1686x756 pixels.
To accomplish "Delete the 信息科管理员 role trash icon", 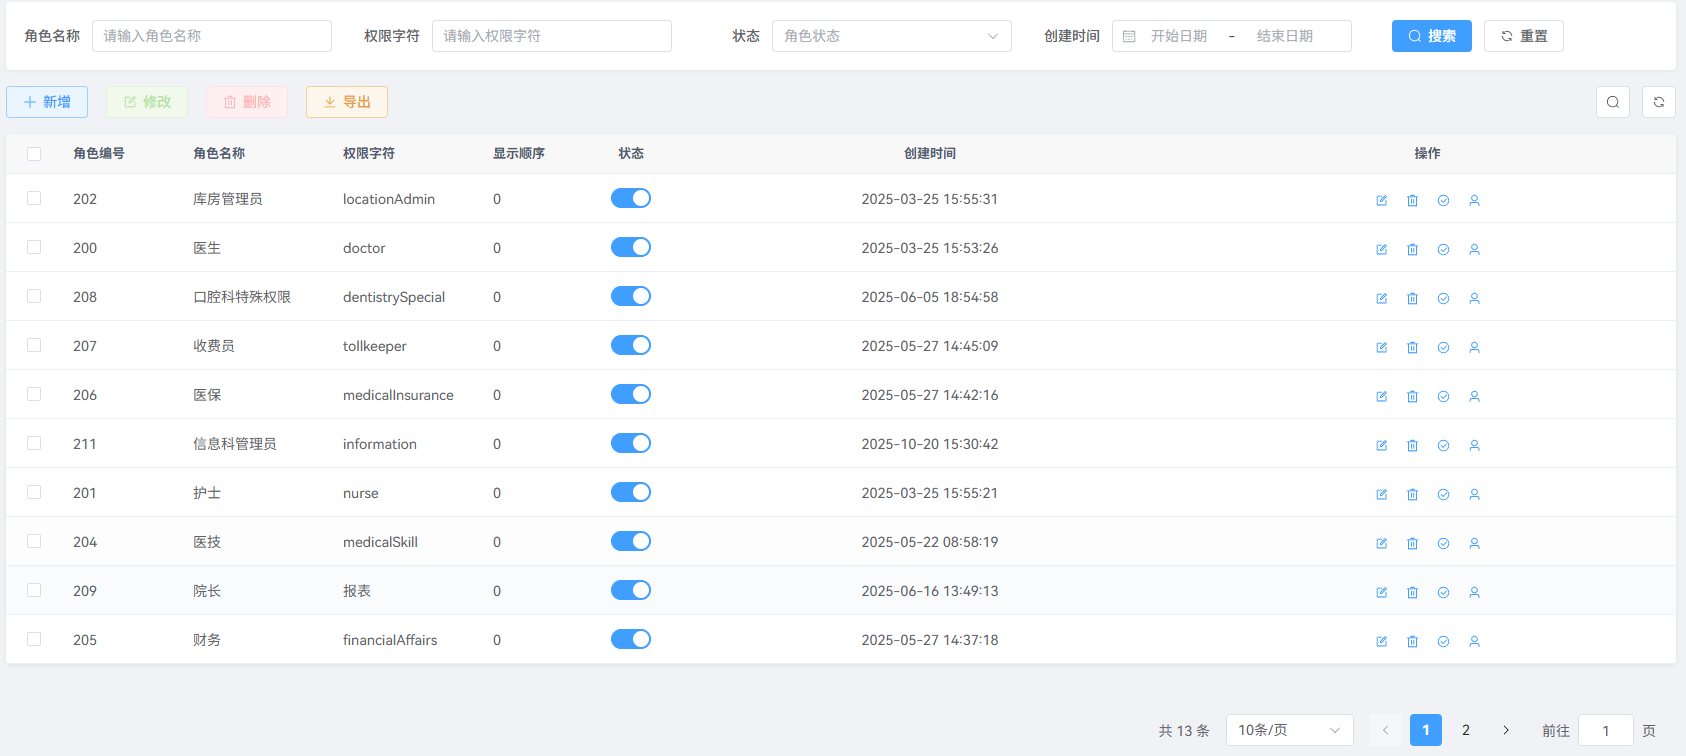I will [1412, 445].
